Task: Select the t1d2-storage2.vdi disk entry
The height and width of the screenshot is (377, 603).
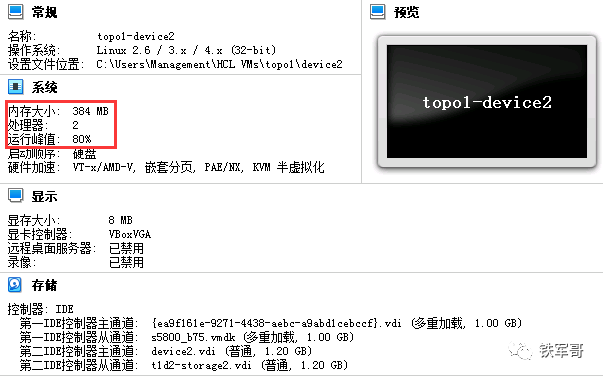Action: point(202,365)
